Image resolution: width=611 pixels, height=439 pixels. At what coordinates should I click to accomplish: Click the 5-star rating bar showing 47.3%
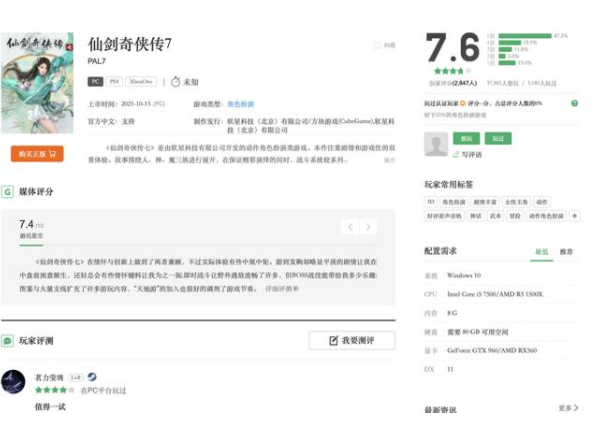click(525, 36)
